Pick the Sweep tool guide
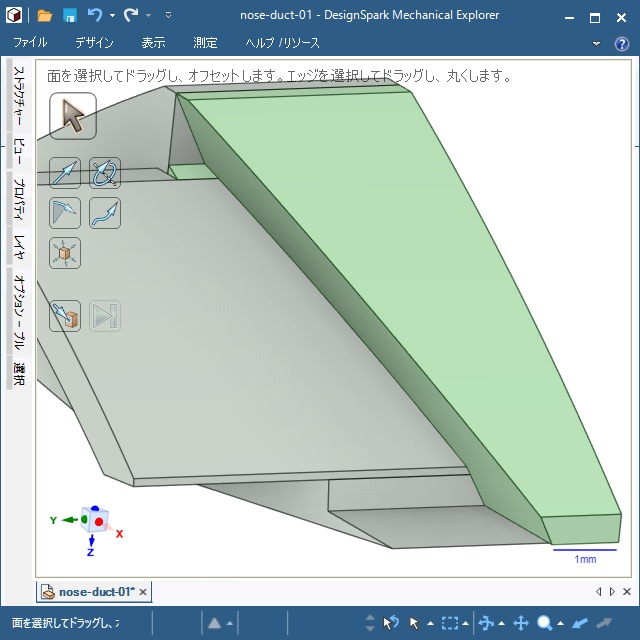This screenshot has height=640, width=640. [105, 213]
